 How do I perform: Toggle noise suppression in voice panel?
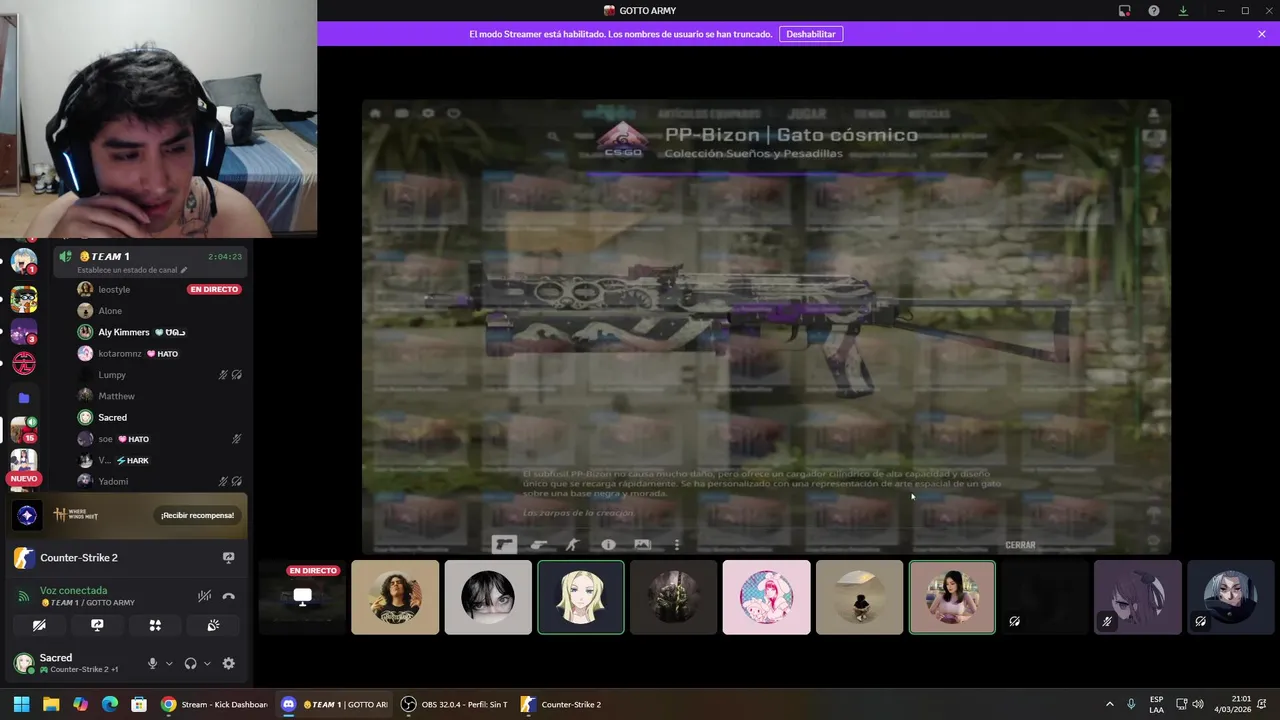coord(204,596)
